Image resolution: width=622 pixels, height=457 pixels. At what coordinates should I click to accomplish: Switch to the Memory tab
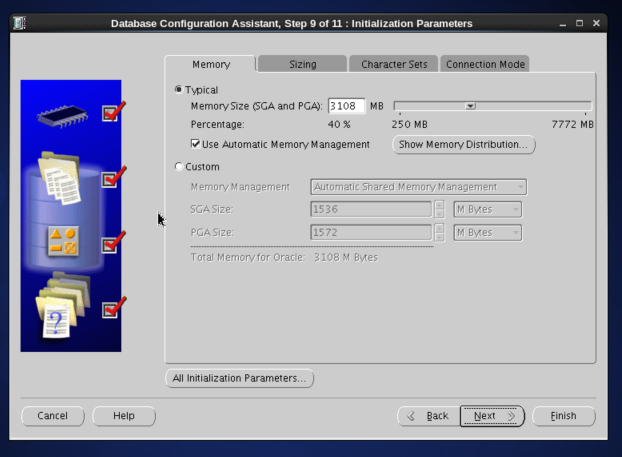(211, 64)
